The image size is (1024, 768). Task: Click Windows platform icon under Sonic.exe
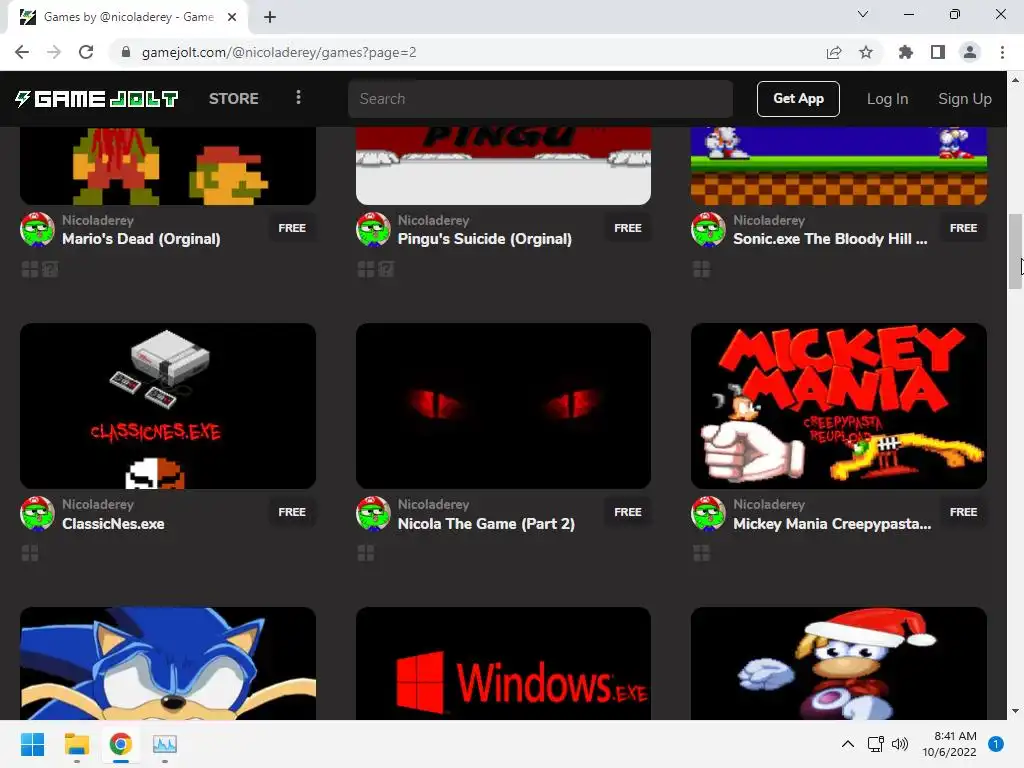click(x=701, y=269)
